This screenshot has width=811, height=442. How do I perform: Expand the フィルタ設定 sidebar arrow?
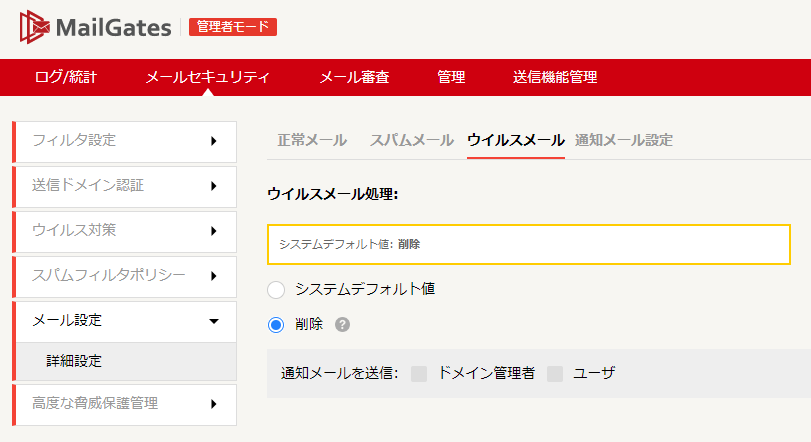[x=214, y=141]
